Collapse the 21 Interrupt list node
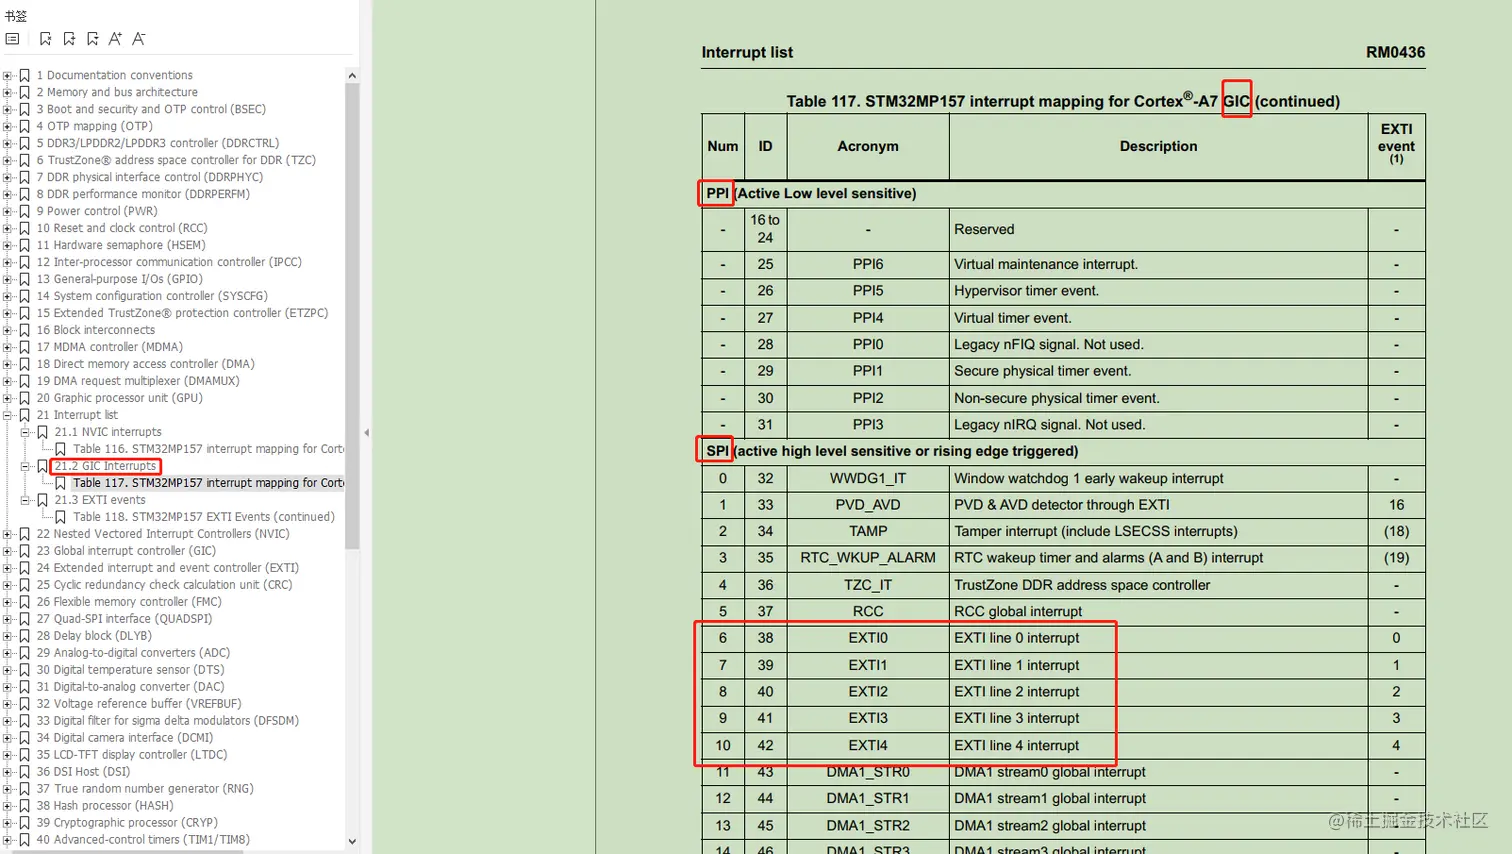The image size is (1512, 854). click(8, 415)
